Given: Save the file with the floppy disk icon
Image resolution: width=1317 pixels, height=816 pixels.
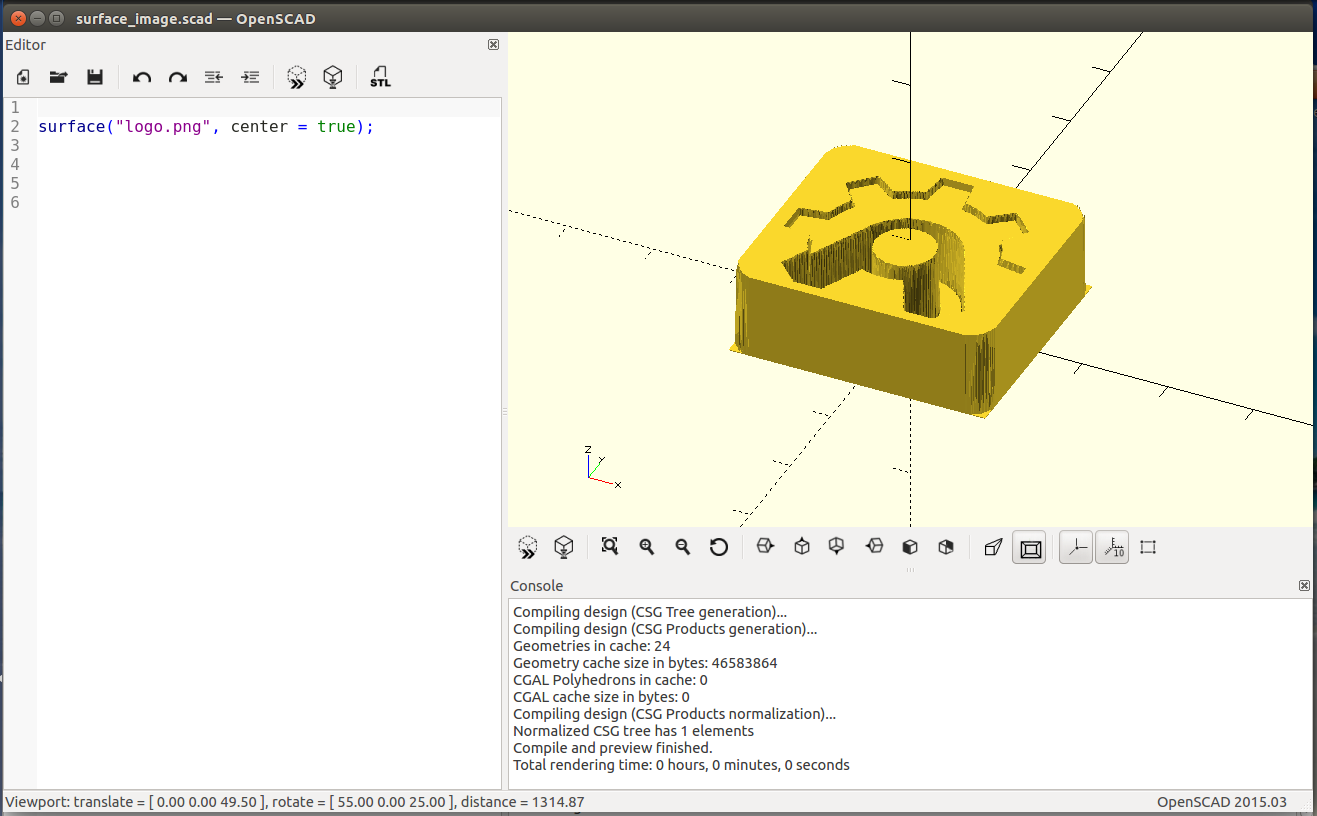Looking at the screenshot, I should coord(95,77).
